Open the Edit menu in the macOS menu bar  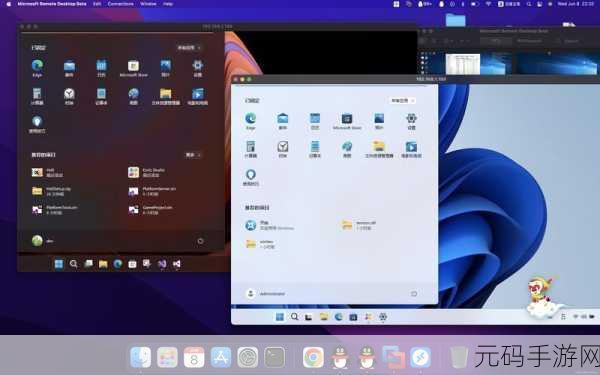97,4
